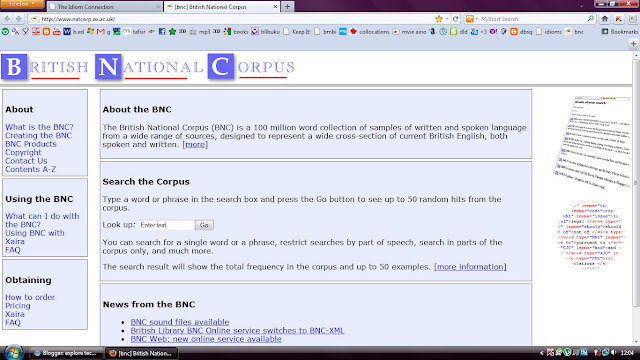Open the Gmail bookmark labeled g
640x360 pixels.
coord(104,31)
